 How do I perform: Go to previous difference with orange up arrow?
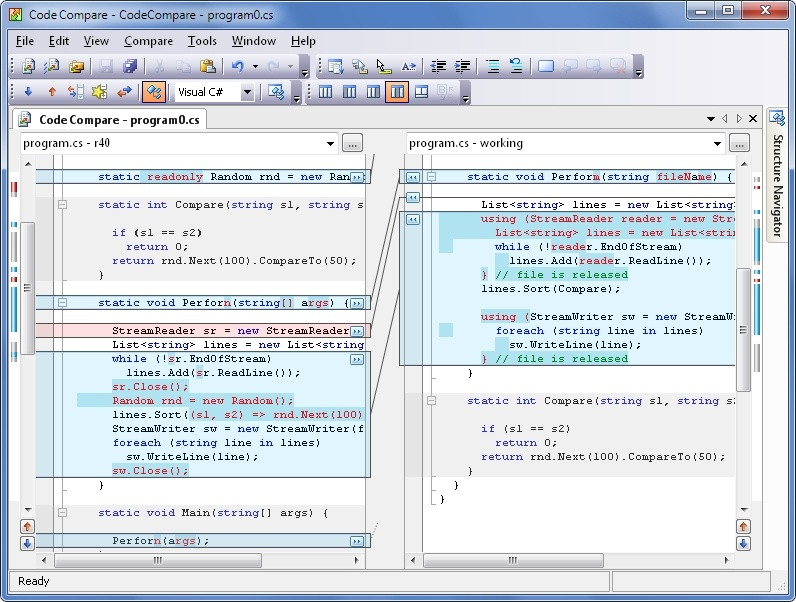point(52,92)
